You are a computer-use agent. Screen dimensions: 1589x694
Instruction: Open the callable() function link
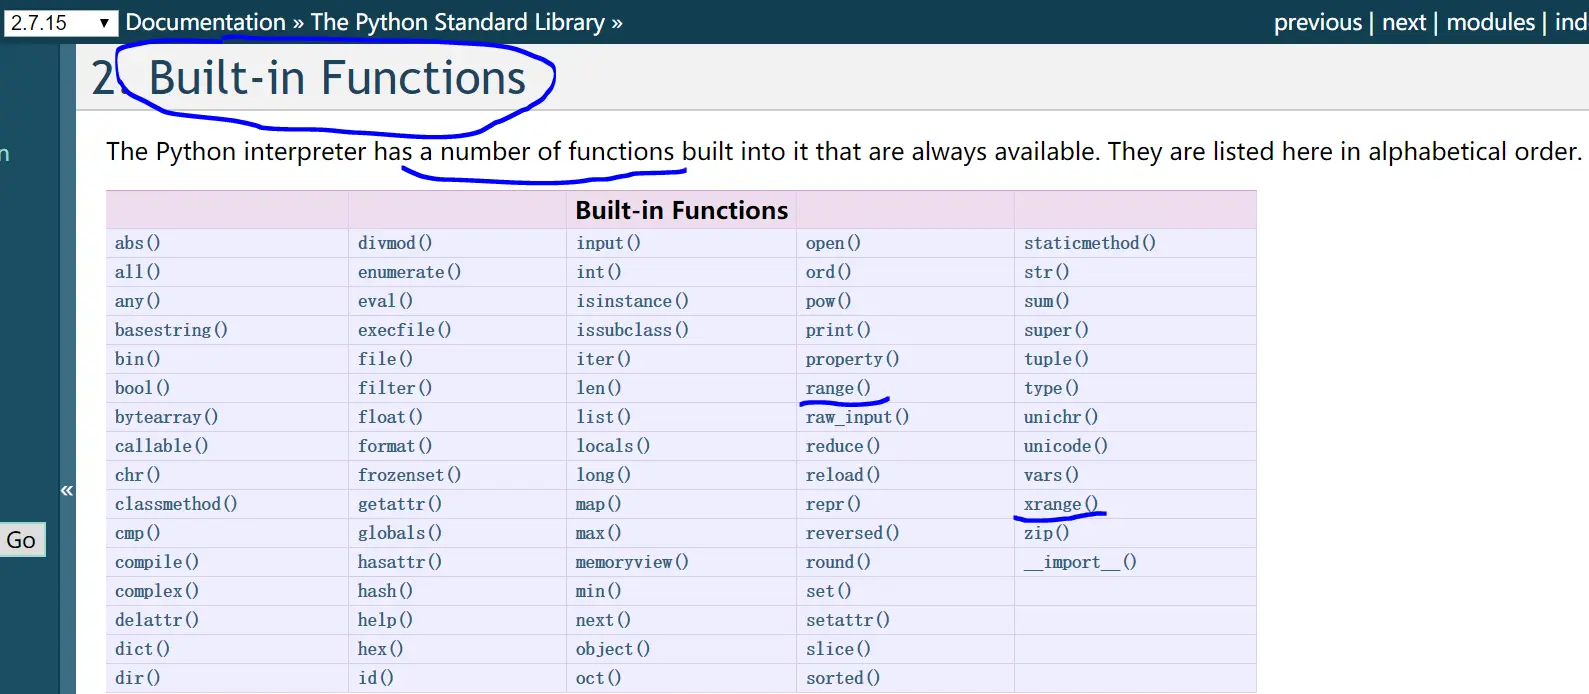click(x=161, y=446)
